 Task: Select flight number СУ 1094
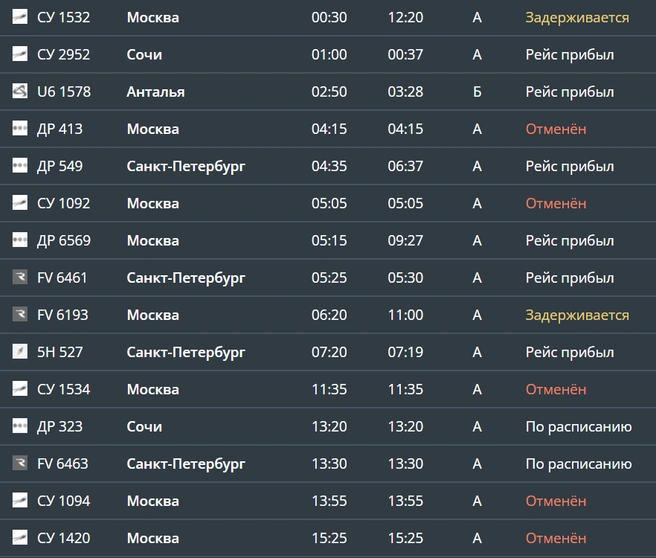(x=64, y=501)
